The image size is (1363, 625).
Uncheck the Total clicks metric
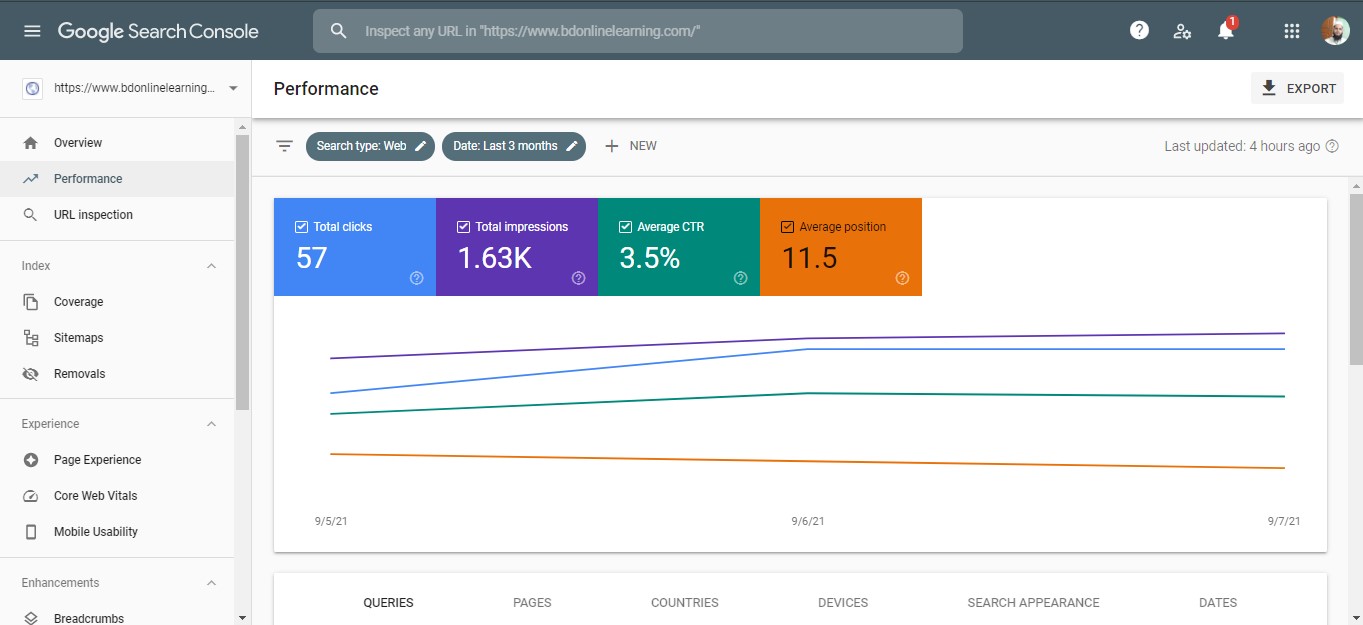coord(302,226)
